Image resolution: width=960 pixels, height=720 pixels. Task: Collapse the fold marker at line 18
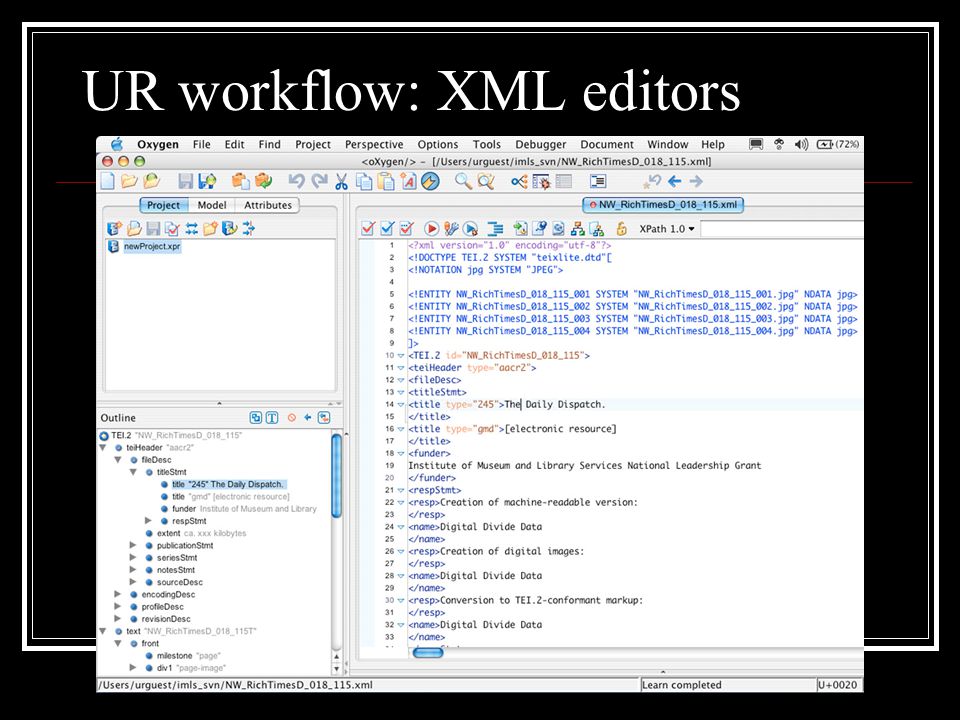(x=401, y=454)
